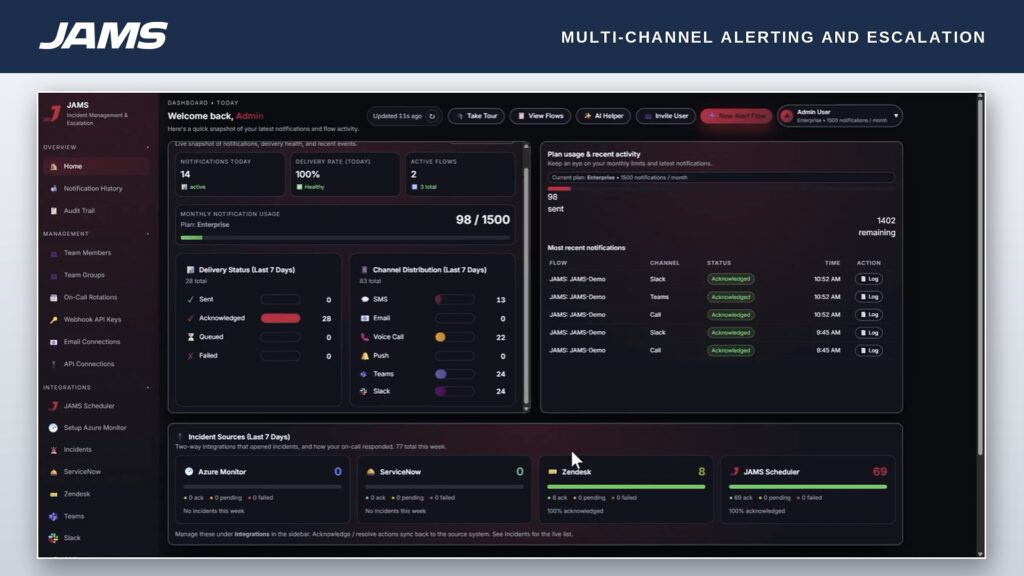Open Log for Call 9:45 AM notification
The height and width of the screenshot is (576, 1024).
869,351
